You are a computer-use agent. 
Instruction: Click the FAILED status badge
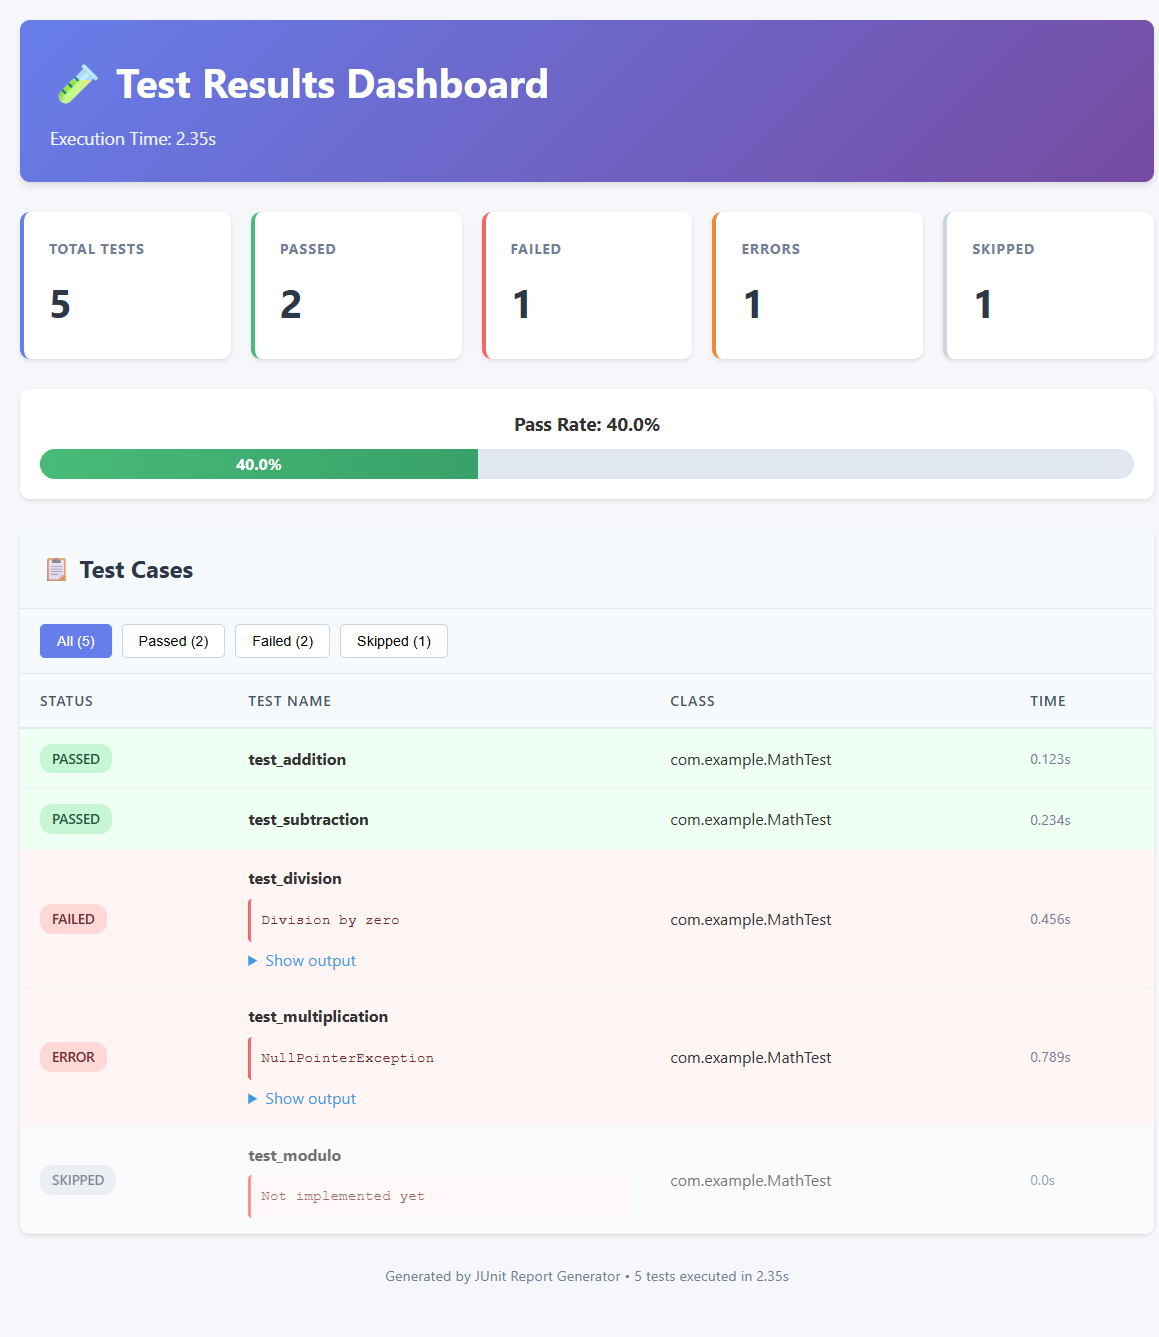click(73, 919)
